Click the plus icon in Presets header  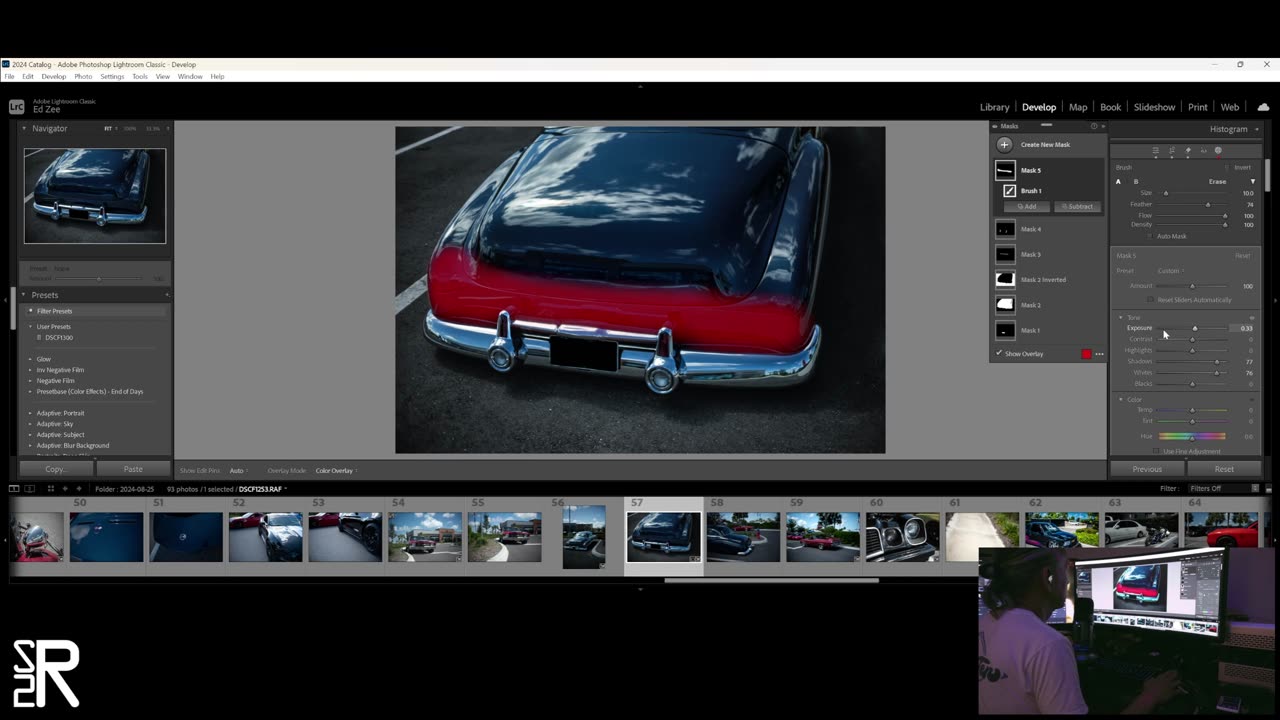click(167, 295)
